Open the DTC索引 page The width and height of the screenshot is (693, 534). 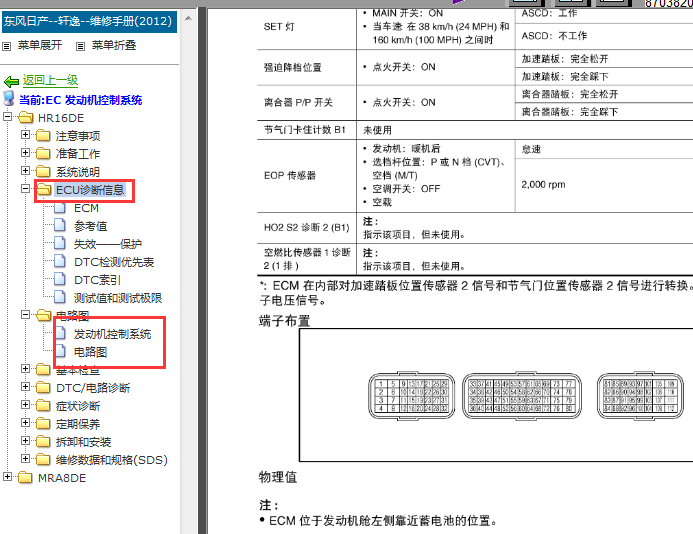coord(97,280)
